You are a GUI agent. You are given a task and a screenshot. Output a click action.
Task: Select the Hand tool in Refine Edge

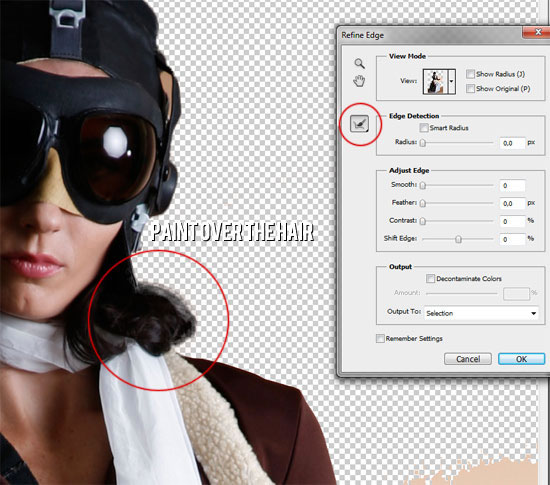[x=359, y=81]
